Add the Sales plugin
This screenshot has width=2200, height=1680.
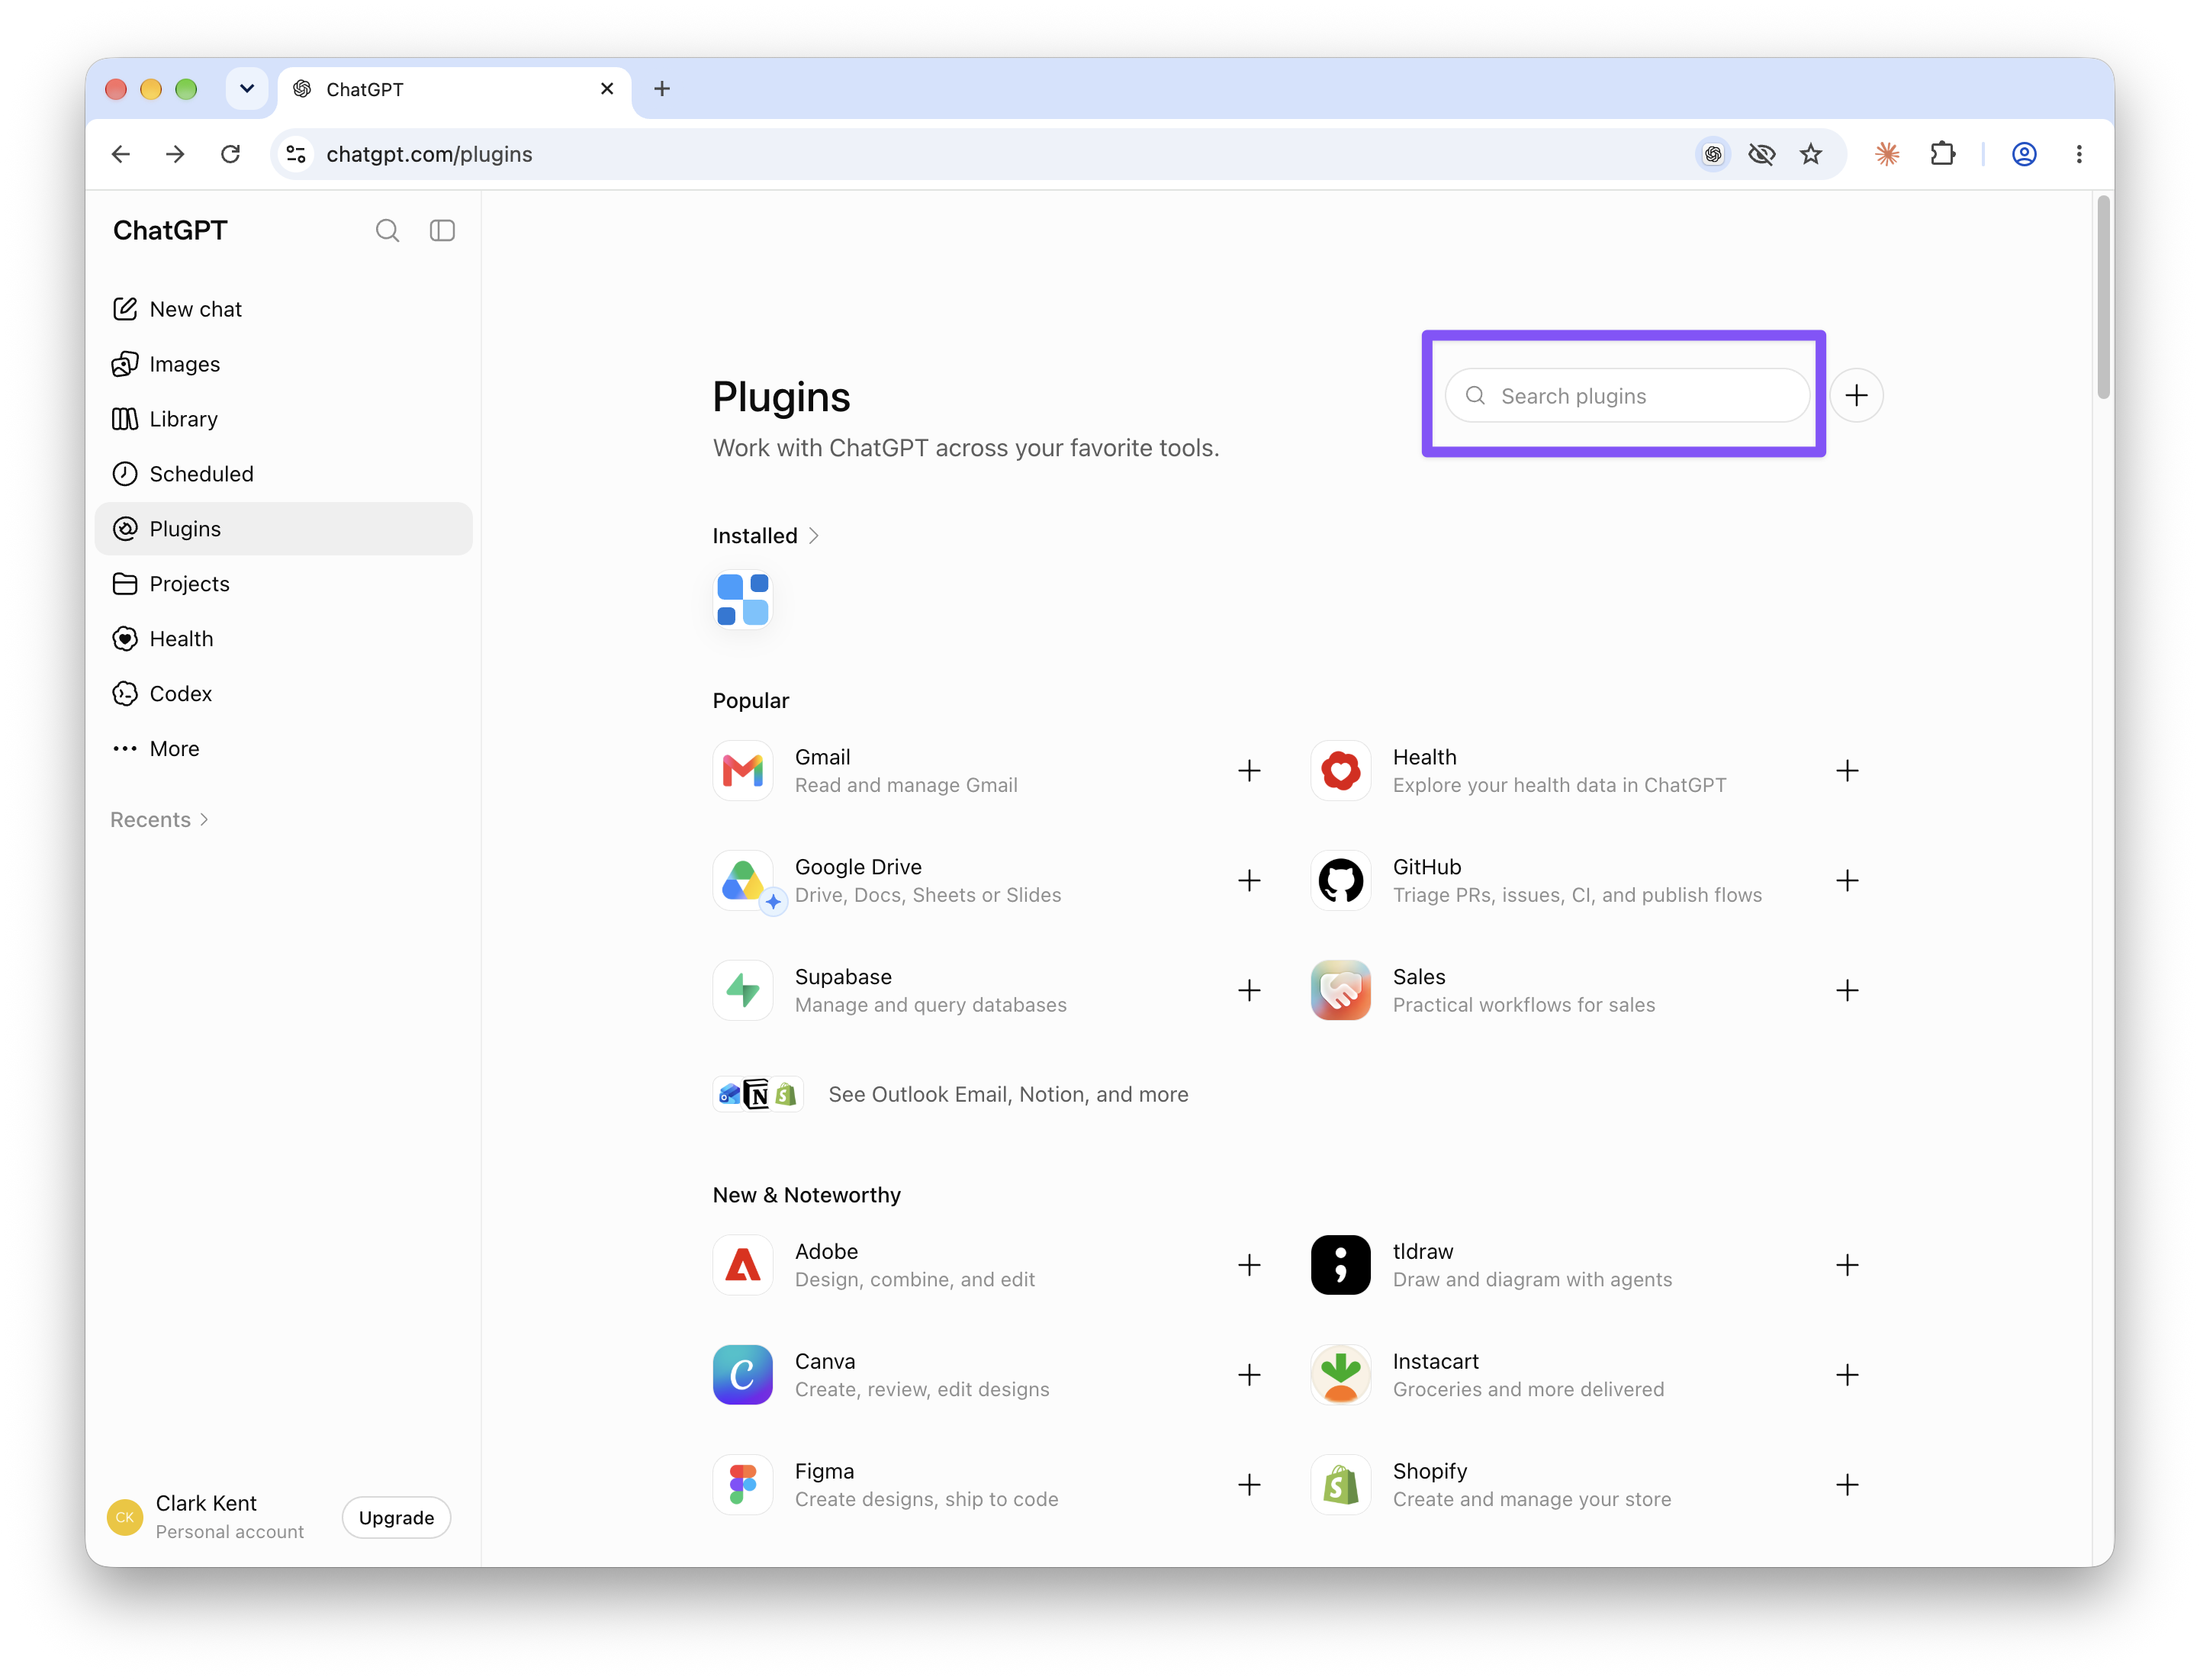tap(1847, 991)
